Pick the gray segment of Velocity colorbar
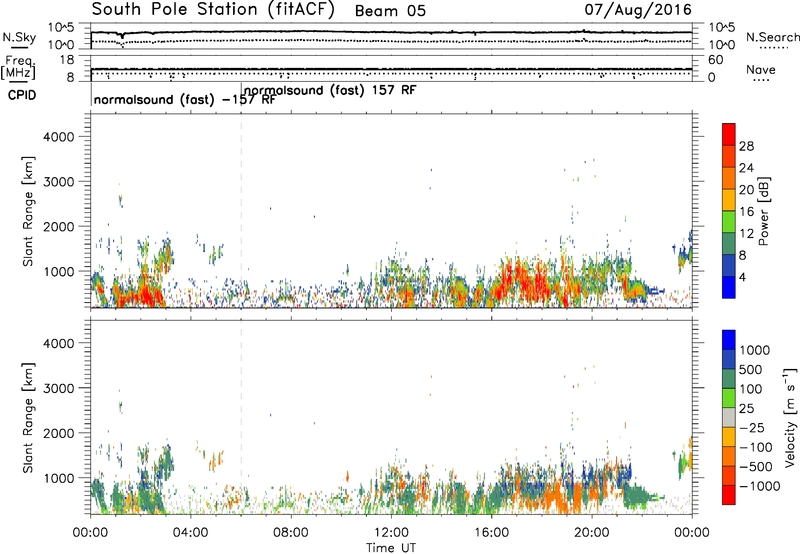The image size is (800, 554). click(729, 418)
